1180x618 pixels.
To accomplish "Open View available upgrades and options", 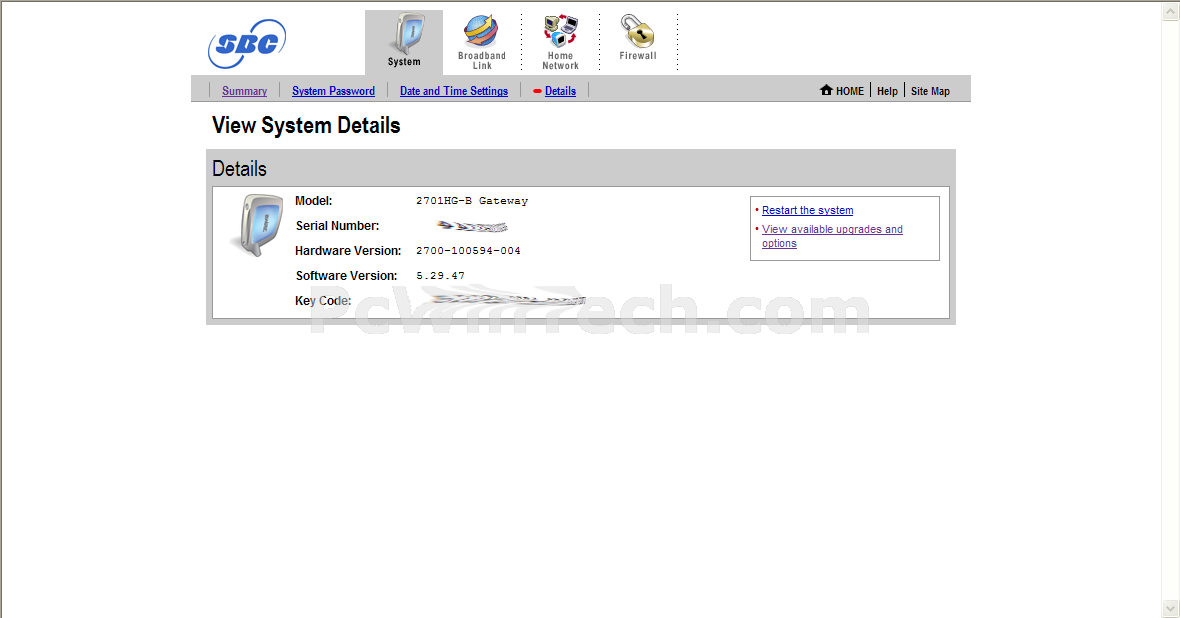I will [832, 236].
